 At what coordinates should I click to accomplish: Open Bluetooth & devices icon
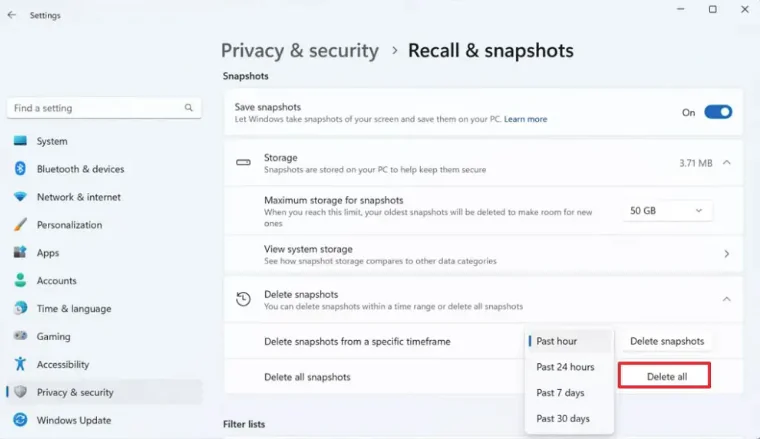(20, 169)
